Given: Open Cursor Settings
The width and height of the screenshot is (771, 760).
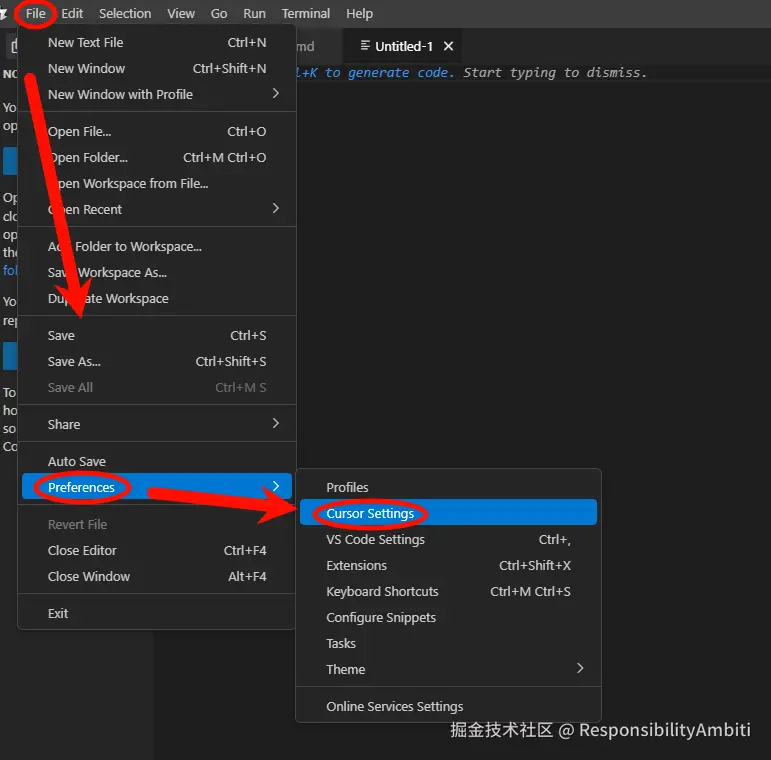Looking at the screenshot, I should click(x=448, y=513).
